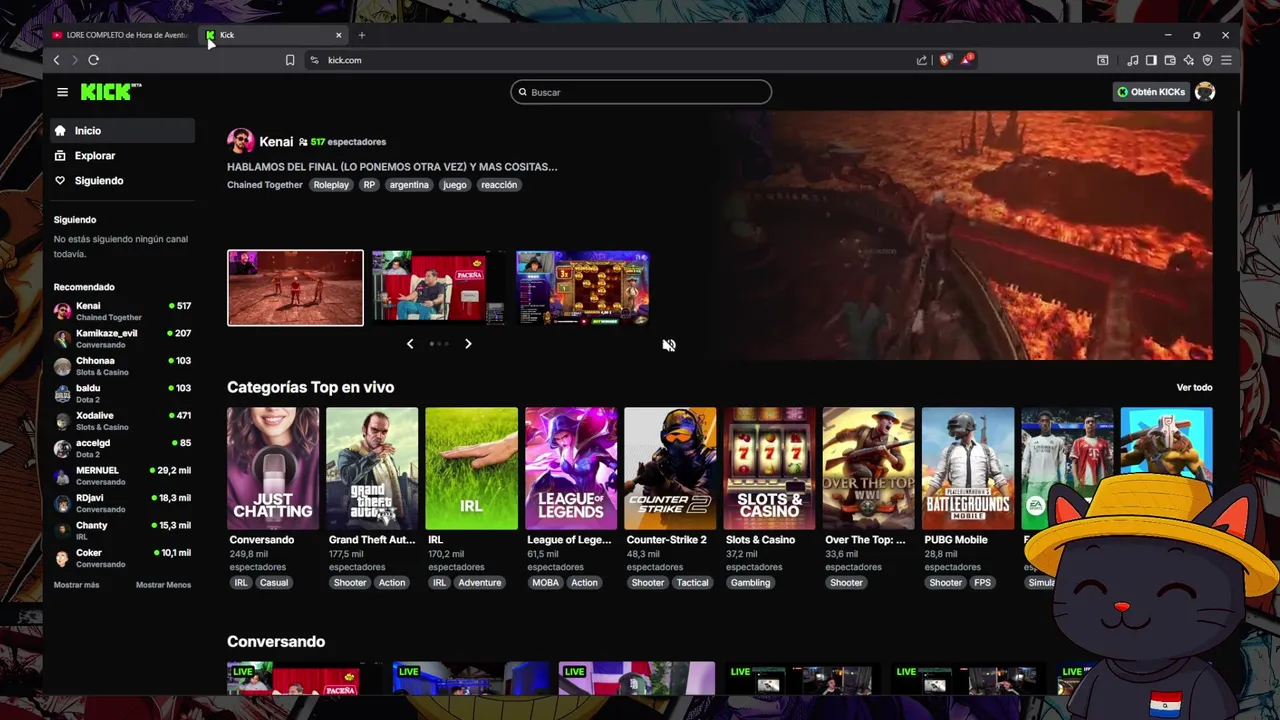
Task: Open the Over The Top WWI category card
Action: pos(868,468)
